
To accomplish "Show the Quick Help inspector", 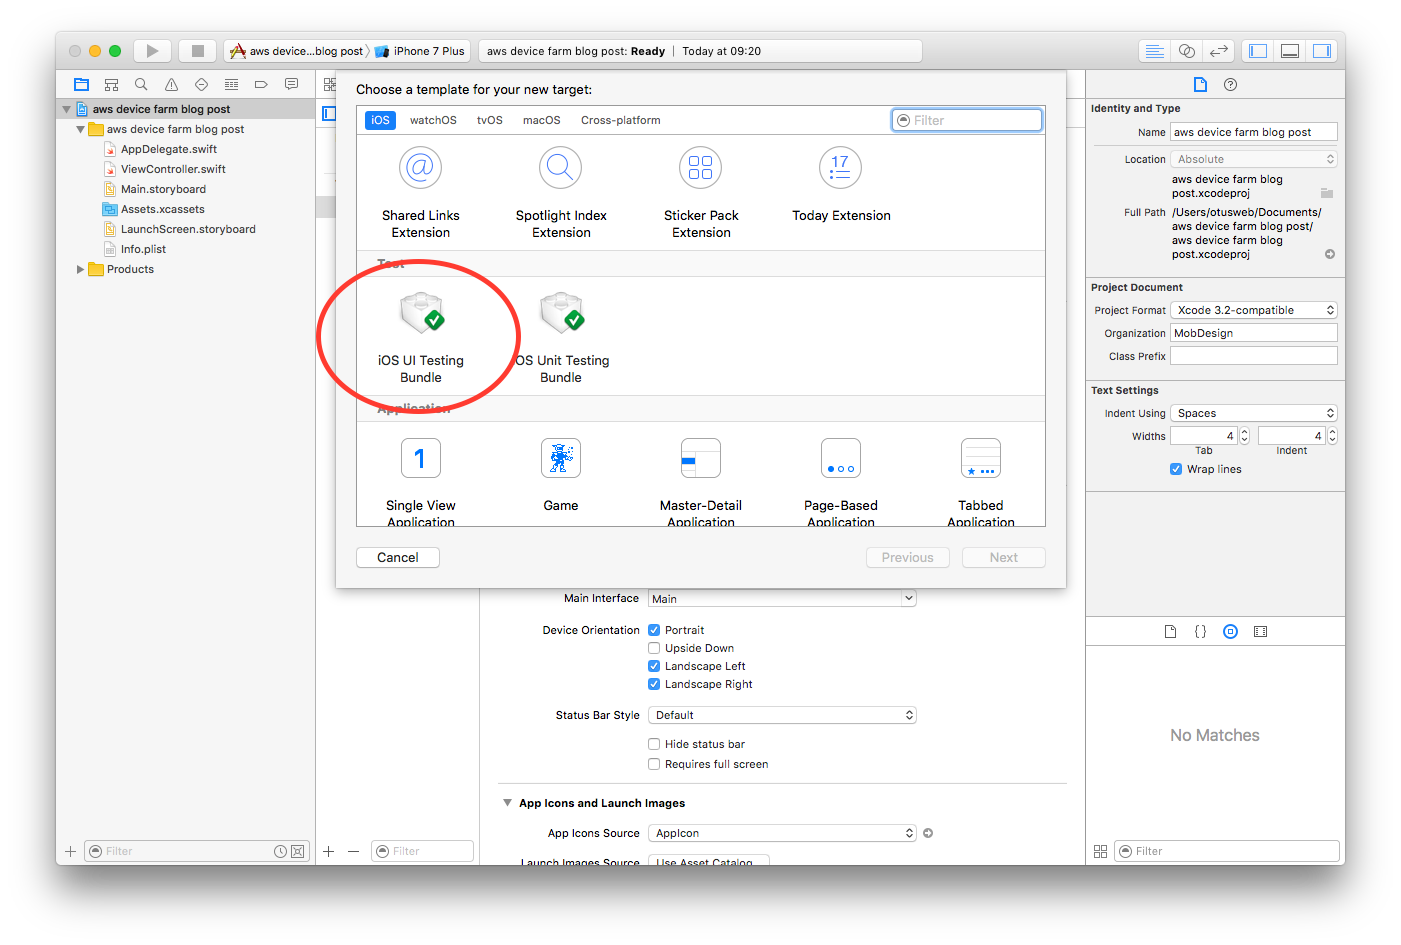I will (1231, 85).
